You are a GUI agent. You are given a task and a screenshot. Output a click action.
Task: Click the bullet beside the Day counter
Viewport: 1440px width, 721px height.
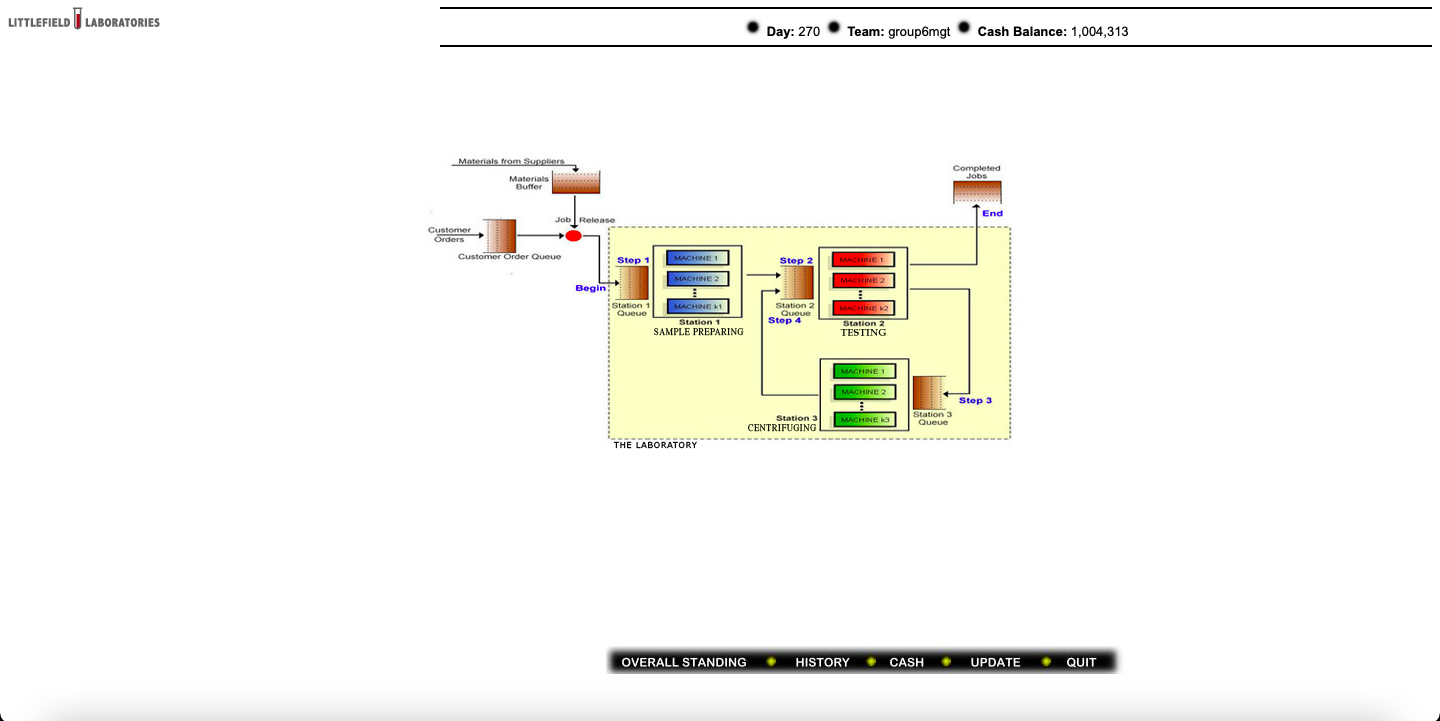(x=752, y=27)
